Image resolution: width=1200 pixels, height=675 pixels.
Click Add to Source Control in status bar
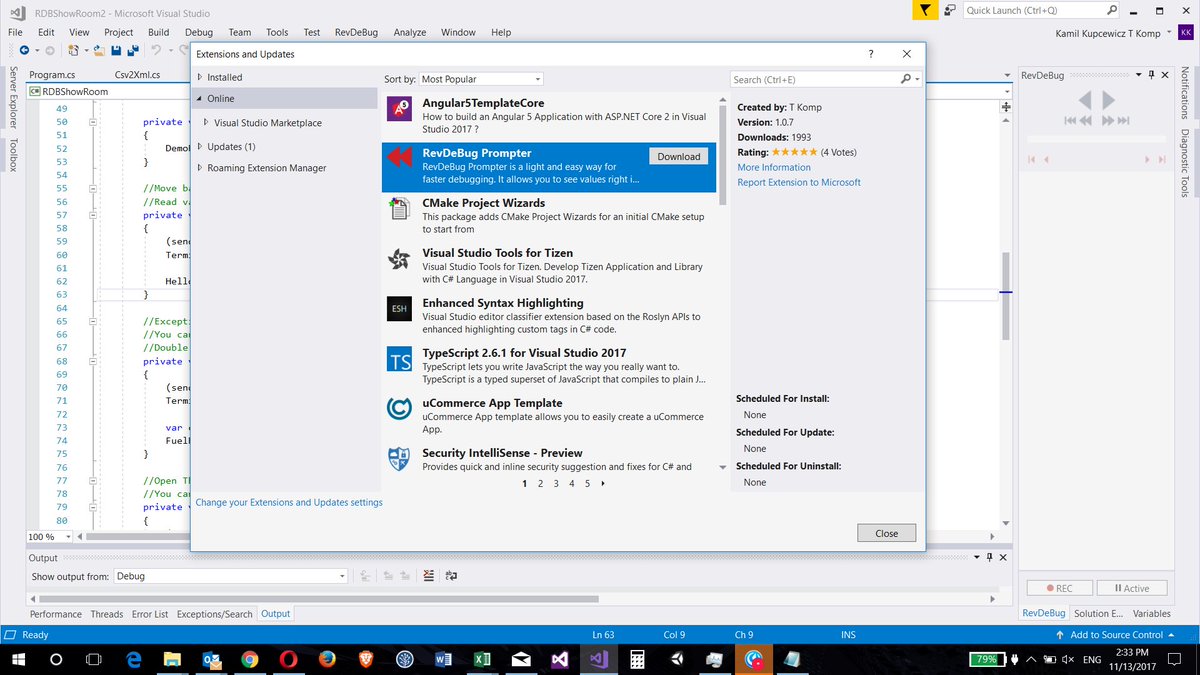pos(1116,635)
